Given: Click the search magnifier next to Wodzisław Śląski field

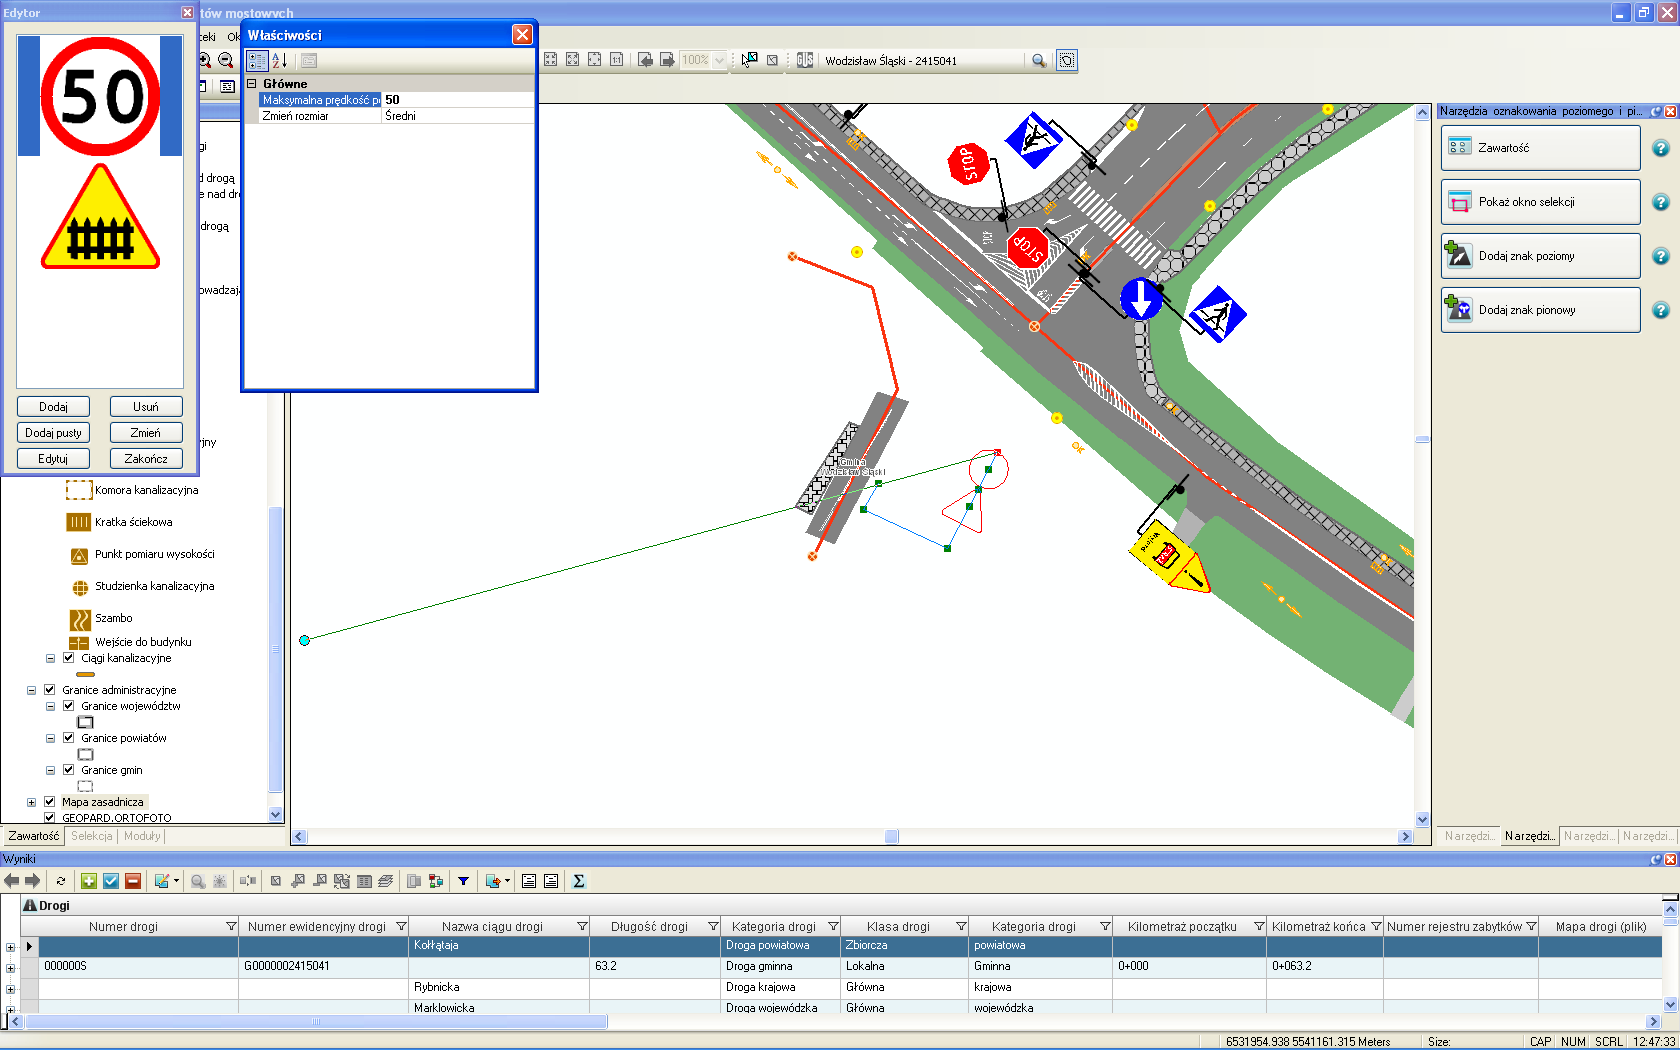Looking at the screenshot, I should click(x=1039, y=61).
